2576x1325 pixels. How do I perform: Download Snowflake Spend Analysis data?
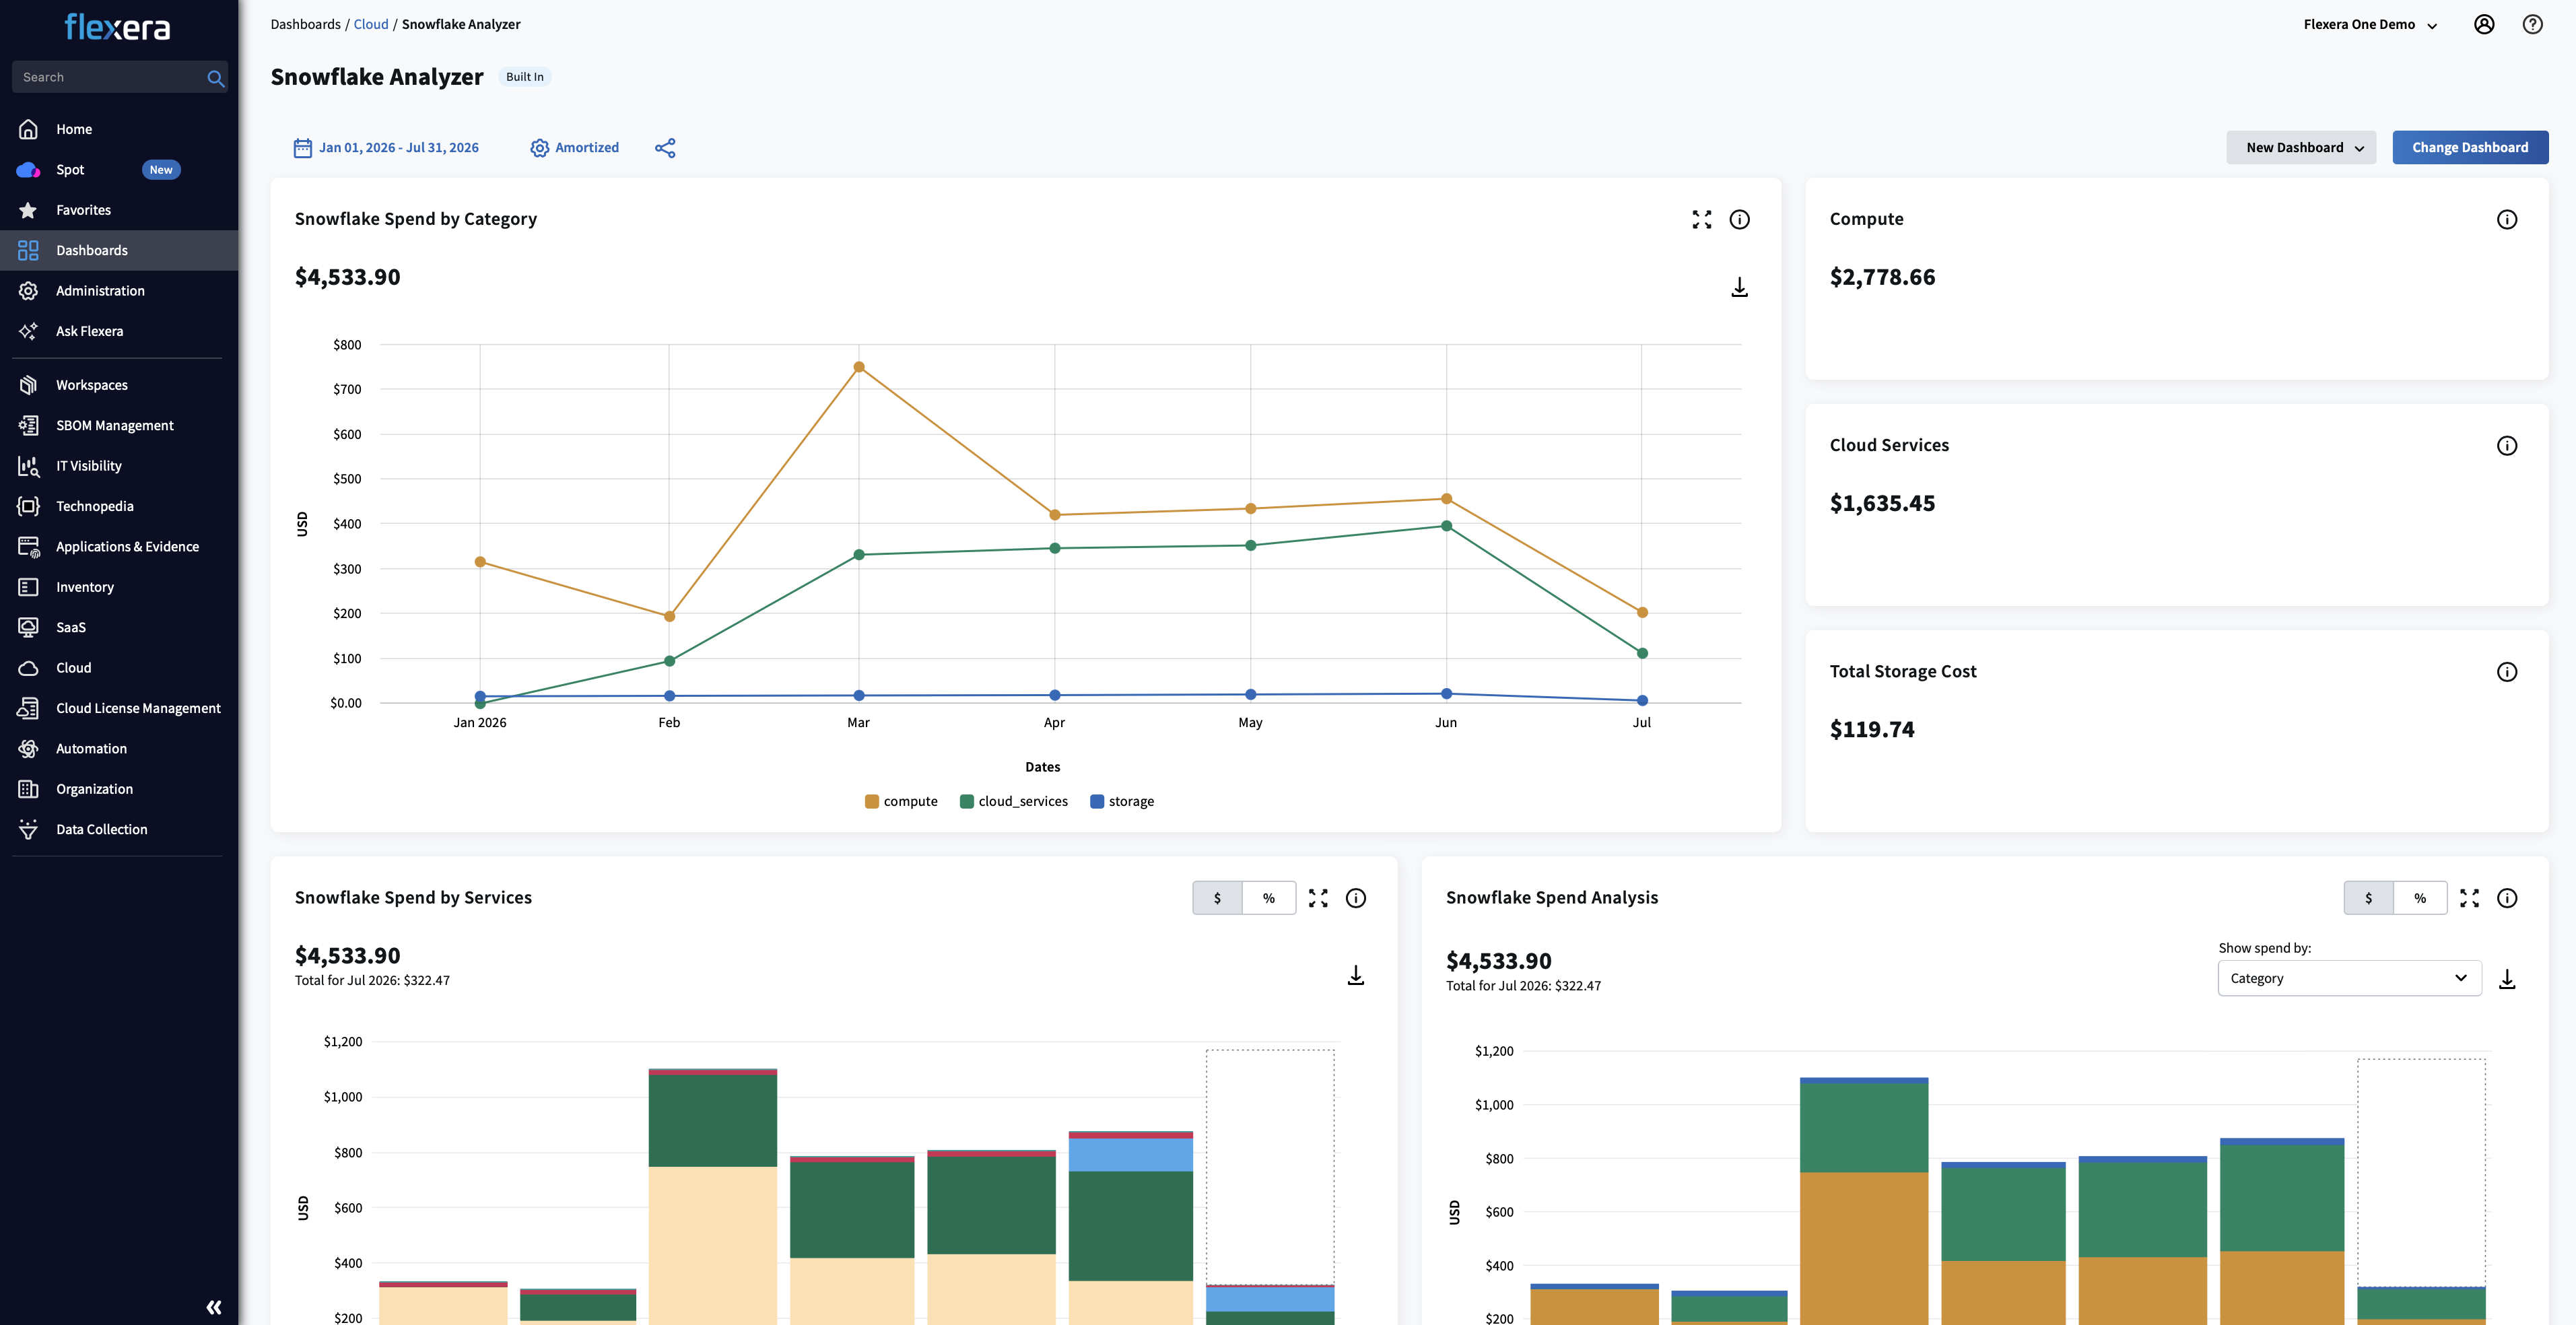point(2507,979)
